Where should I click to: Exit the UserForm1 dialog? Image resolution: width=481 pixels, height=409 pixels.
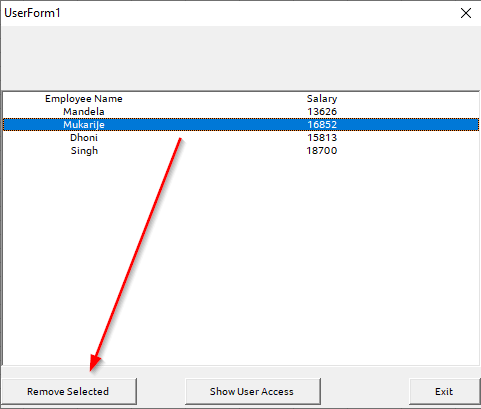(x=444, y=391)
